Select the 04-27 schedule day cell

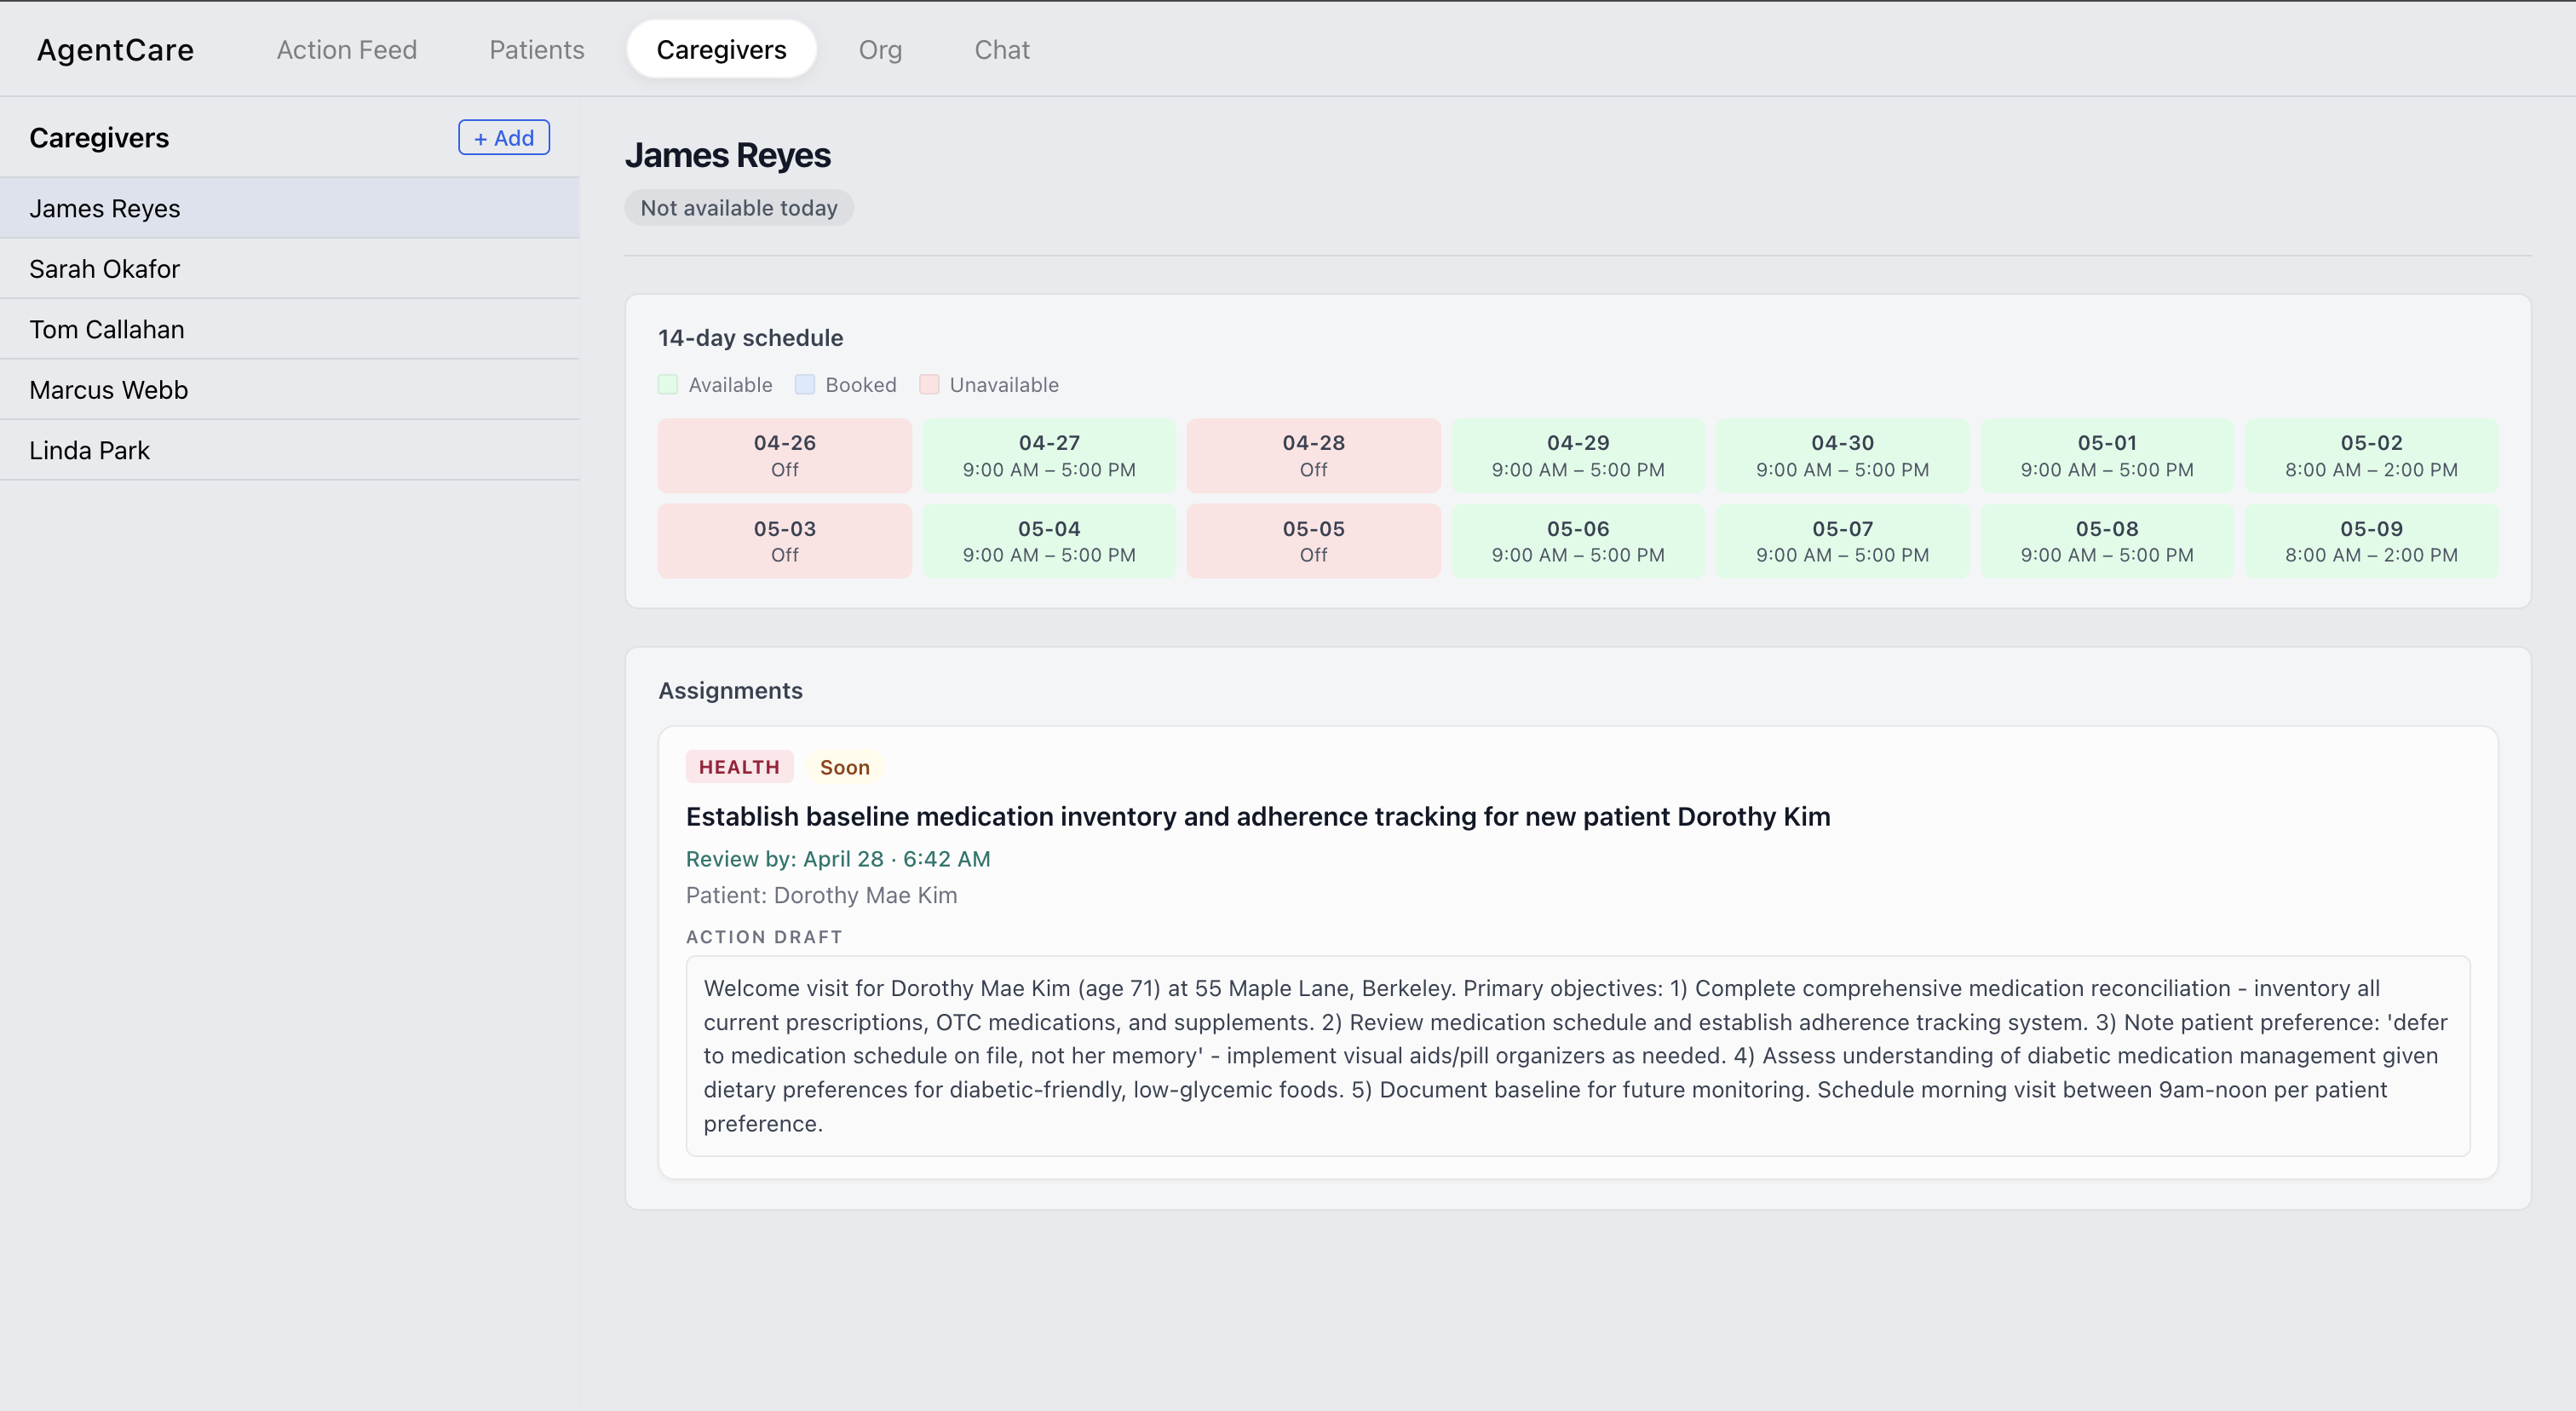click(x=1048, y=455)
